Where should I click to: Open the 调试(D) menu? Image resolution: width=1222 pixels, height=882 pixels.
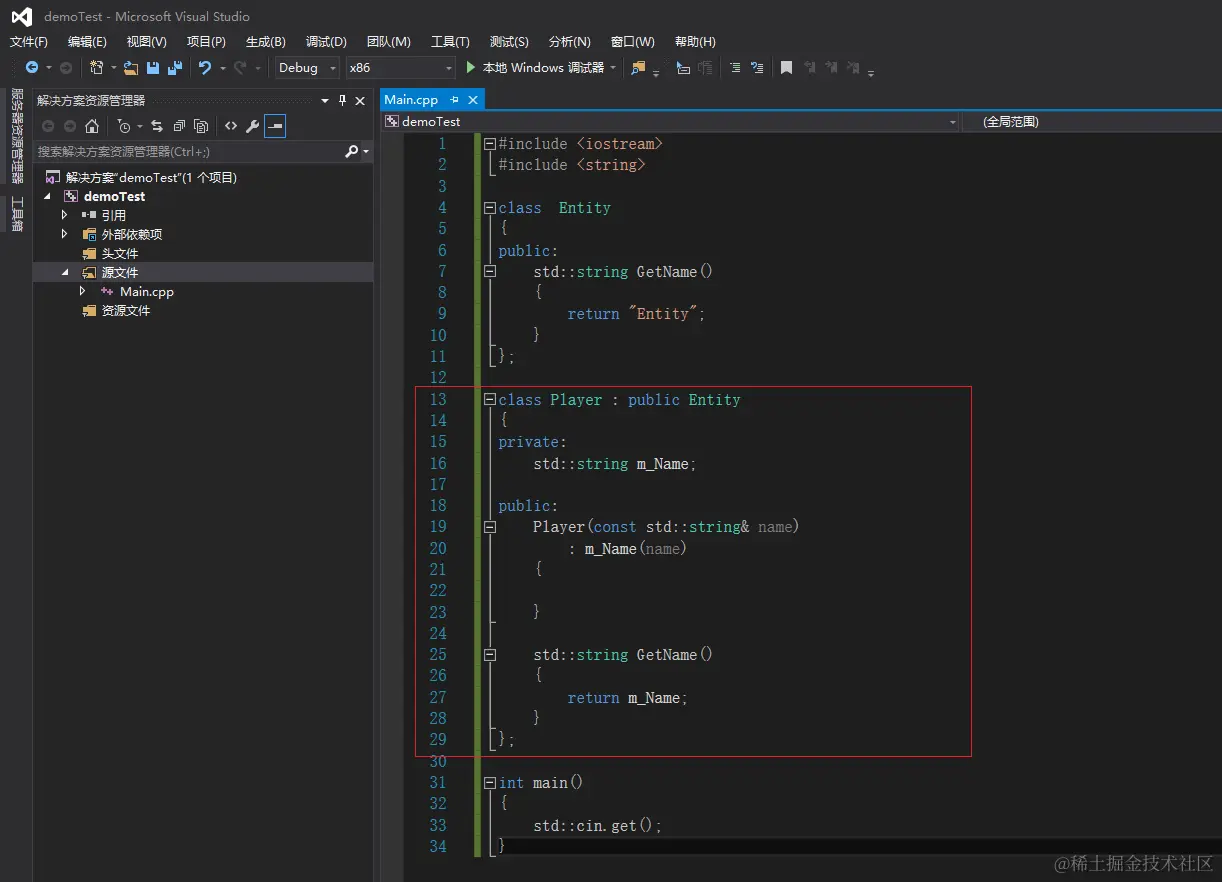click(x=326, y=42)
